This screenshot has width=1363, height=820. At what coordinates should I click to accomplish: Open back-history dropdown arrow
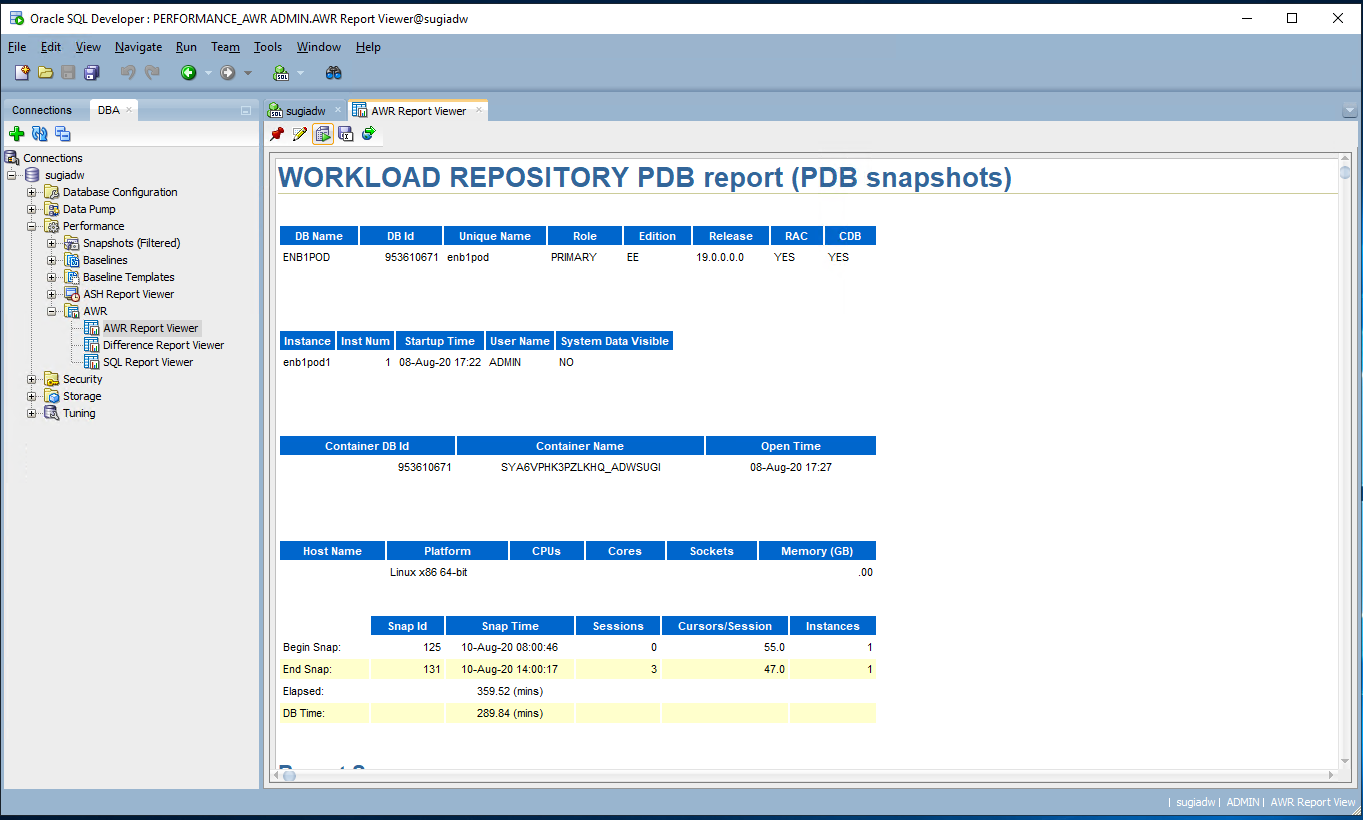(208, 73)
